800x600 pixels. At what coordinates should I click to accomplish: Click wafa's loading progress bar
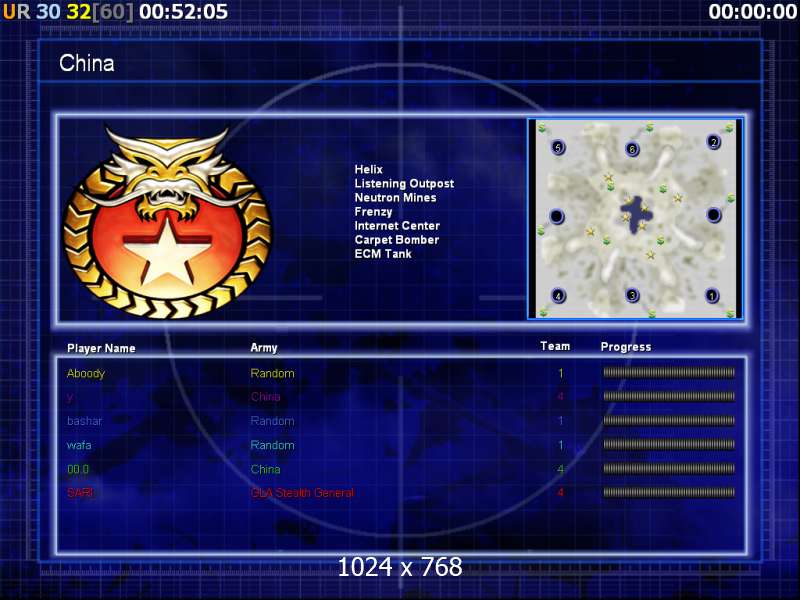tap(669, 444)
